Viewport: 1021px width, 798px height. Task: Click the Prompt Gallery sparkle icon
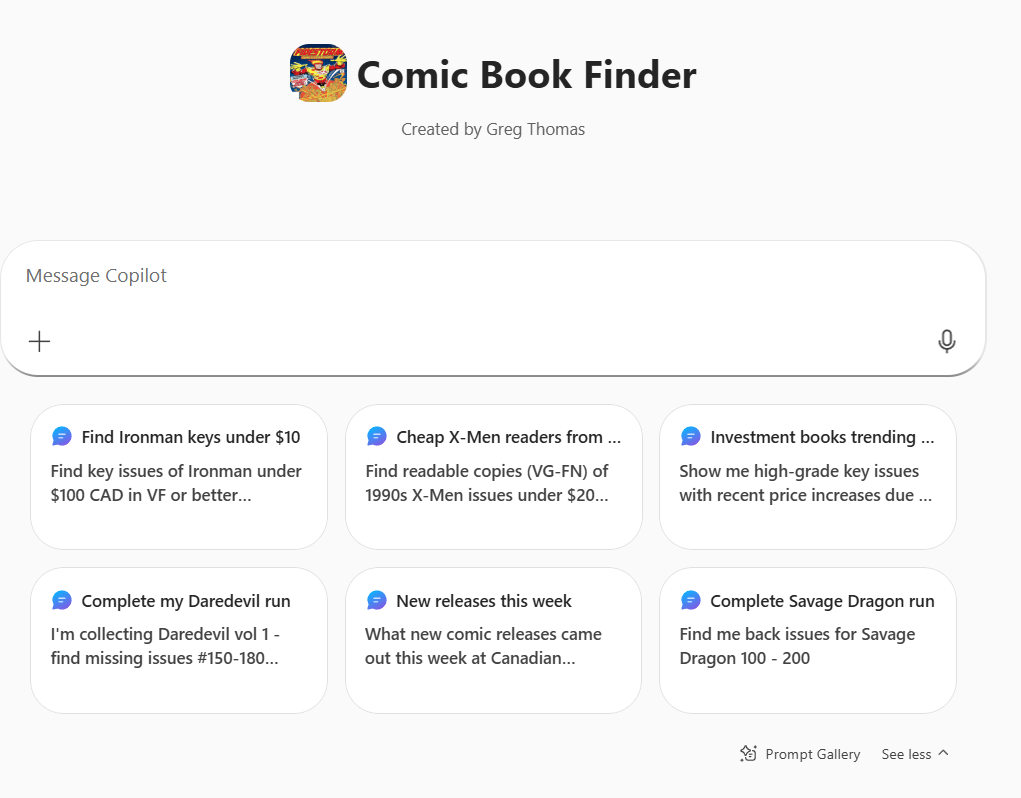coord(748,754)
